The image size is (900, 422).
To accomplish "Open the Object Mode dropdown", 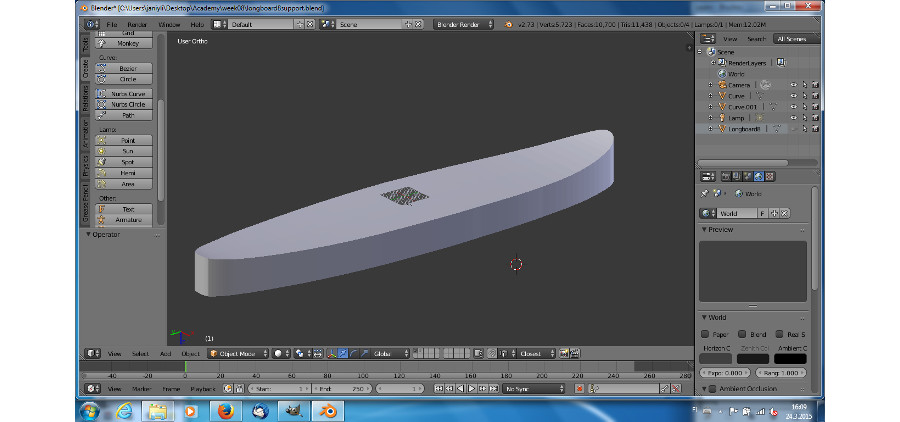I will tap(238, 354).
